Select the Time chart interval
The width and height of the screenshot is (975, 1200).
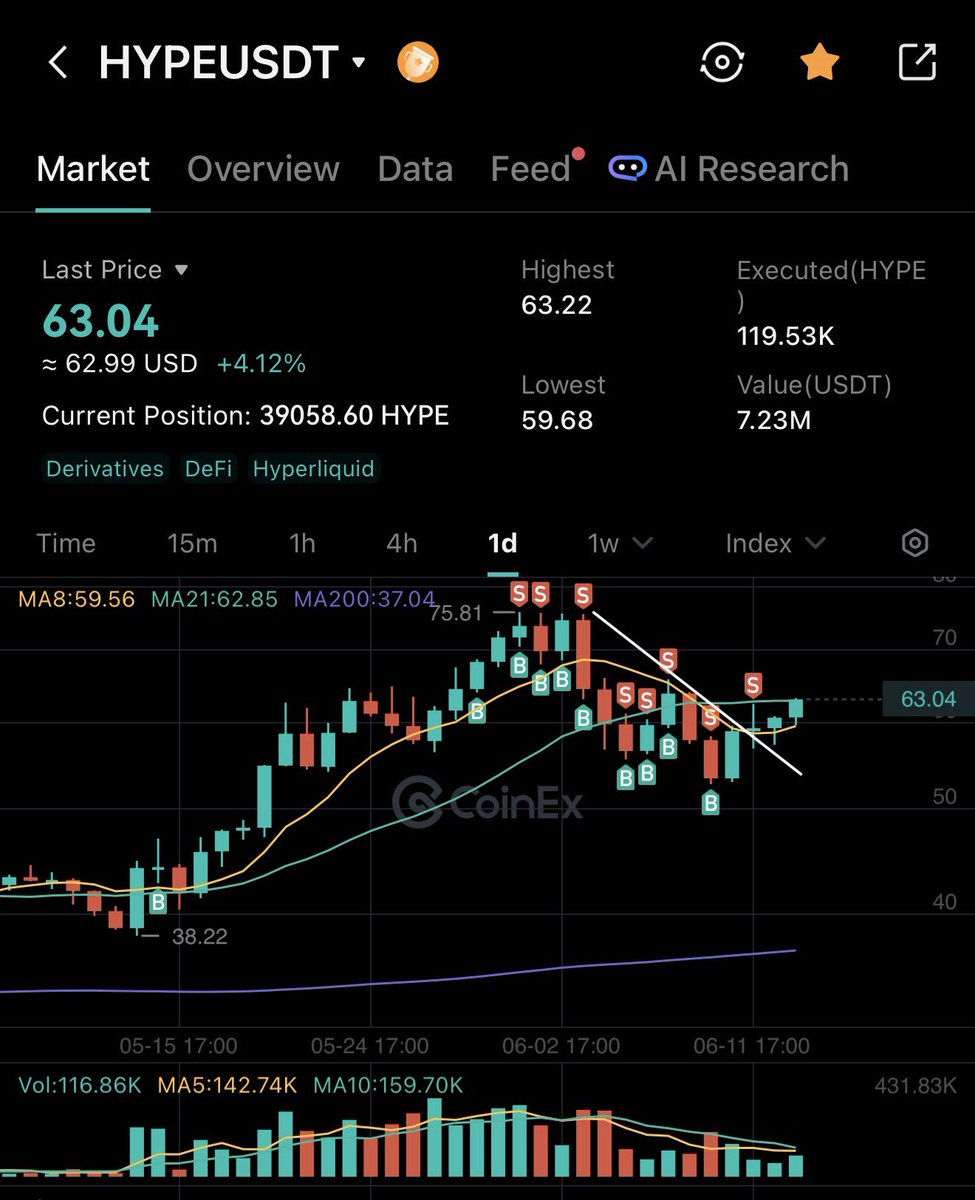pyautogui.click(x=66, y=543)
